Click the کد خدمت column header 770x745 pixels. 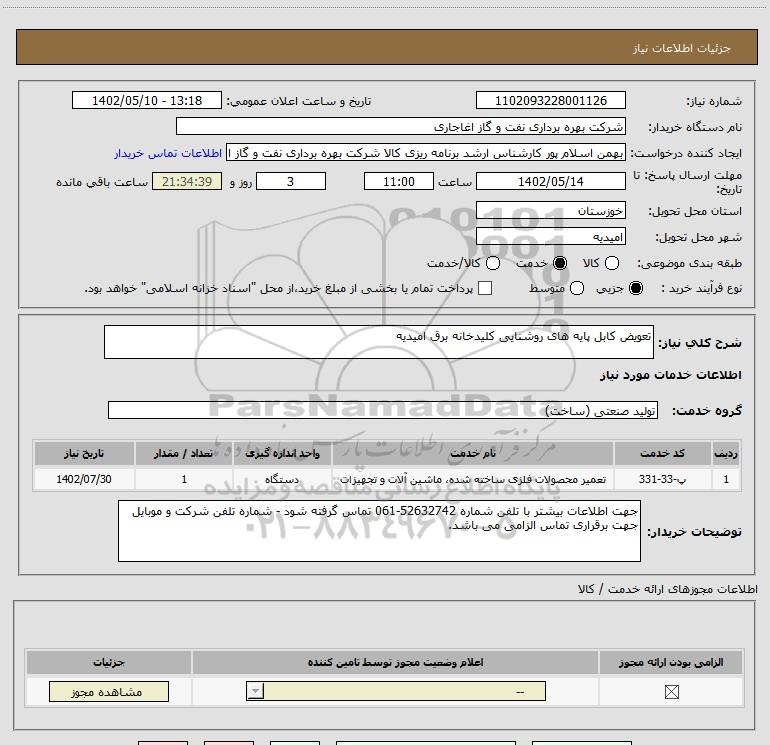click(662, 453)
